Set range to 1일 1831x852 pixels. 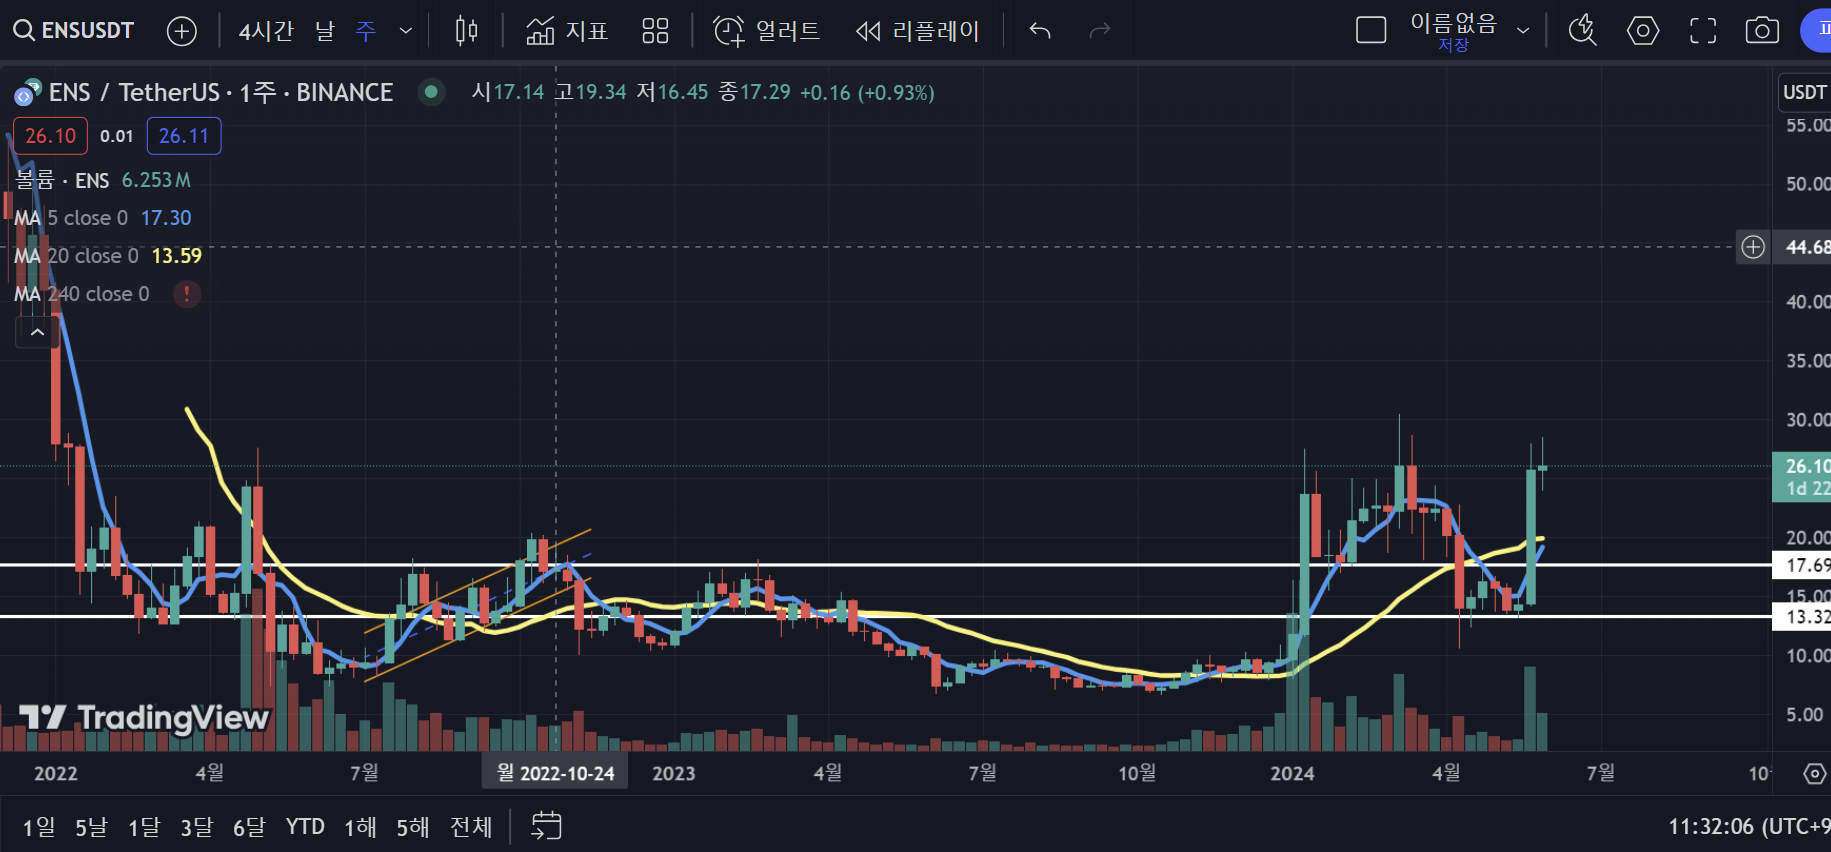39,827
